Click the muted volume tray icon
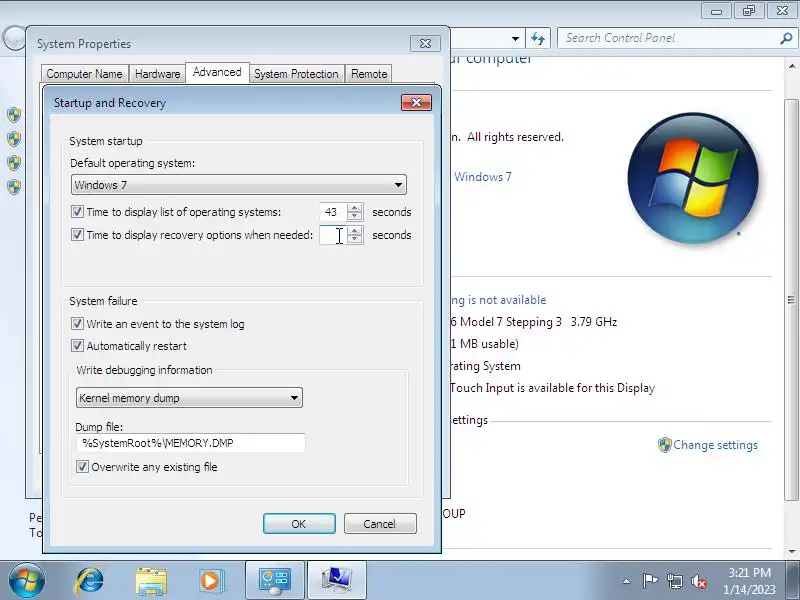Screen dimensions: 800x600 click(x=699, y=581)
